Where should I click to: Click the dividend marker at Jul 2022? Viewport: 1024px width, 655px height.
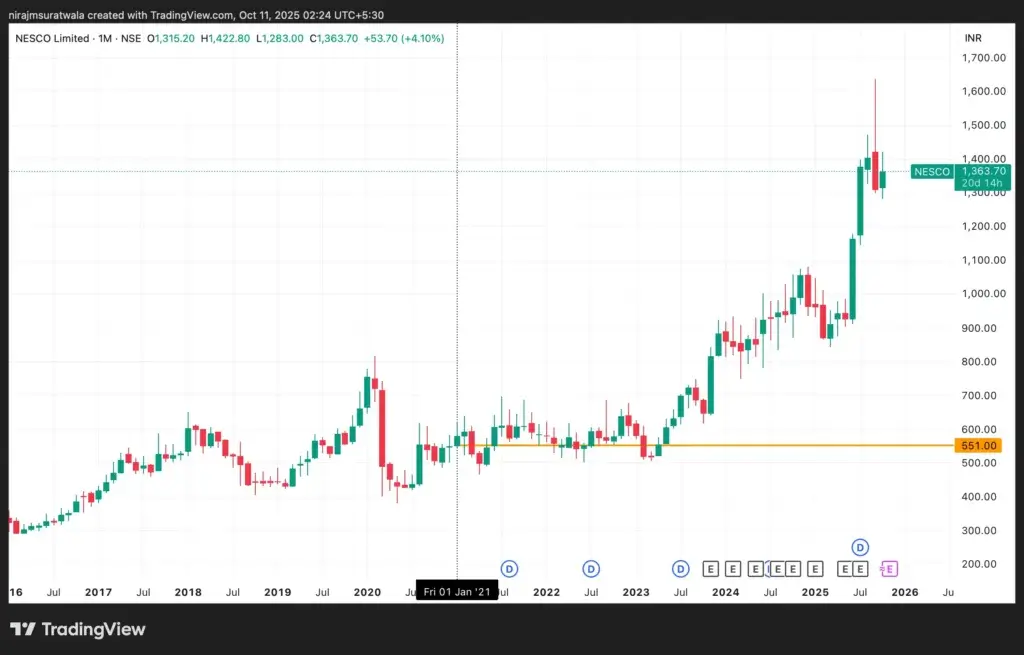point(592,568)
